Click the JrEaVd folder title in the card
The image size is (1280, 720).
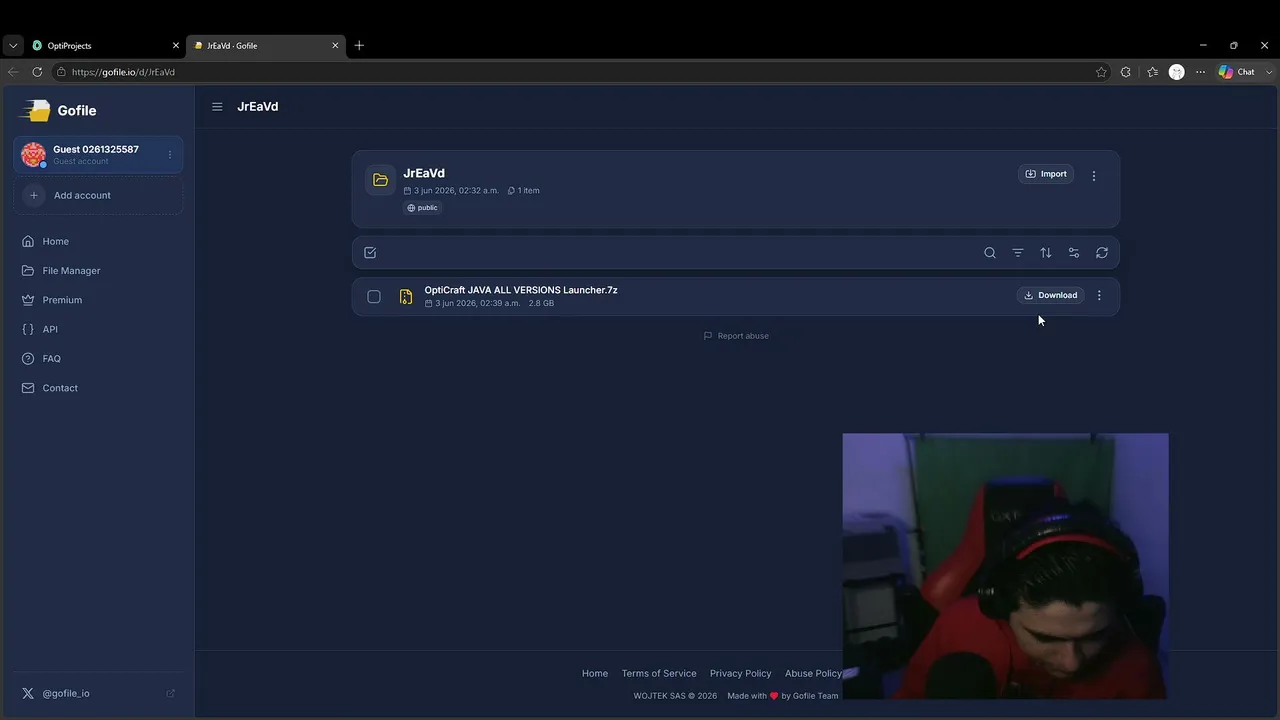pyautogui.click(x=424, y=173)
